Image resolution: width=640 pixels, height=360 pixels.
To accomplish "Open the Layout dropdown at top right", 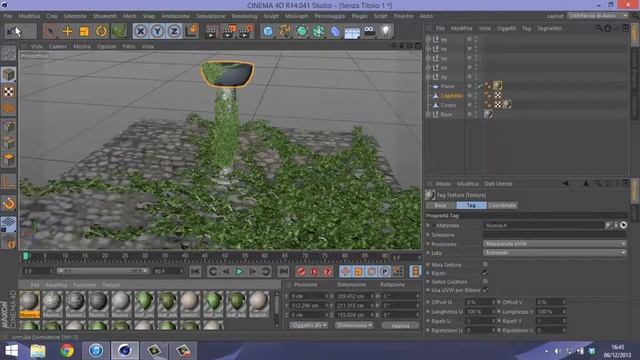I will [x=598, y=16].
